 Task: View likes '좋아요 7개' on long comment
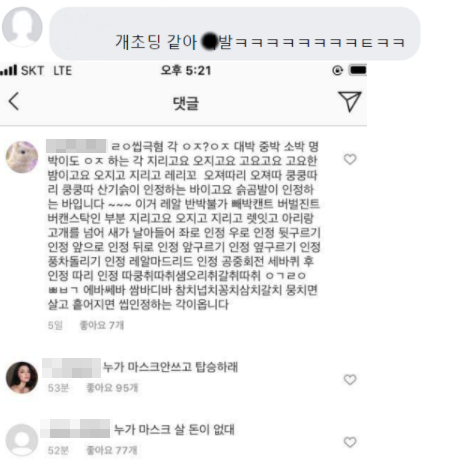[102, 325]
